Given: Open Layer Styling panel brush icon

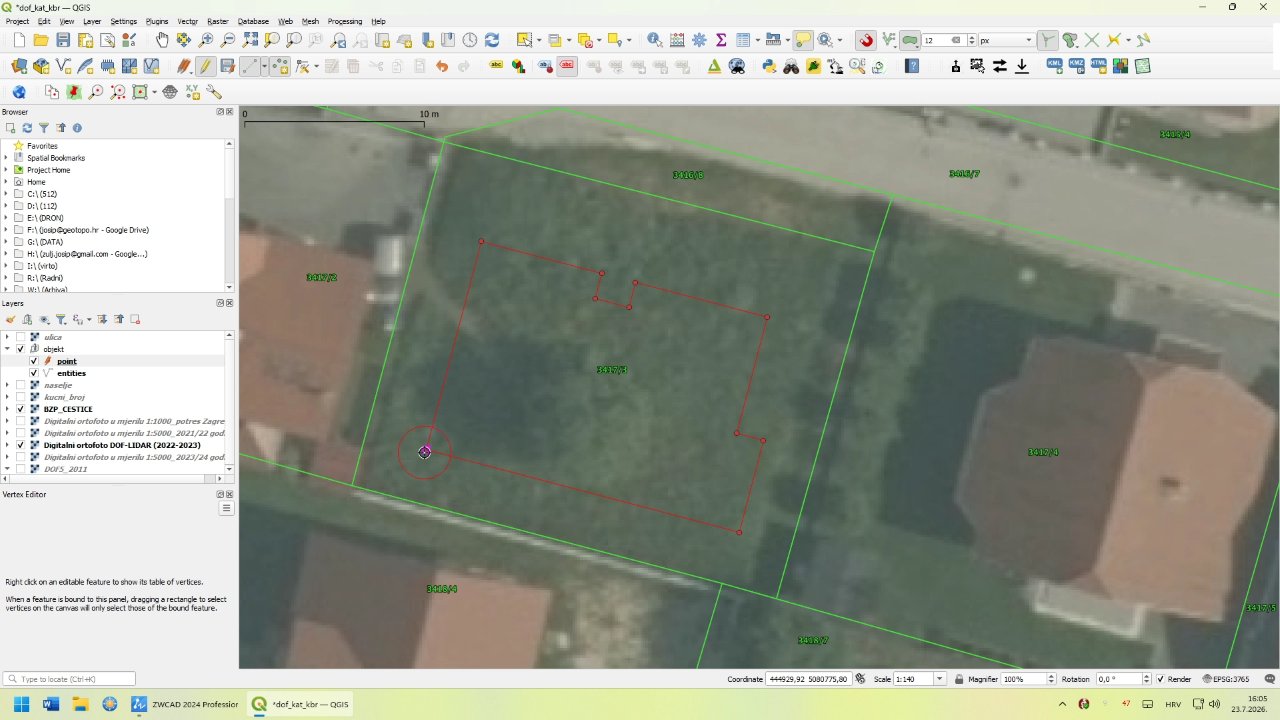Looking at the screenshot, I should (x=11, y=319).
